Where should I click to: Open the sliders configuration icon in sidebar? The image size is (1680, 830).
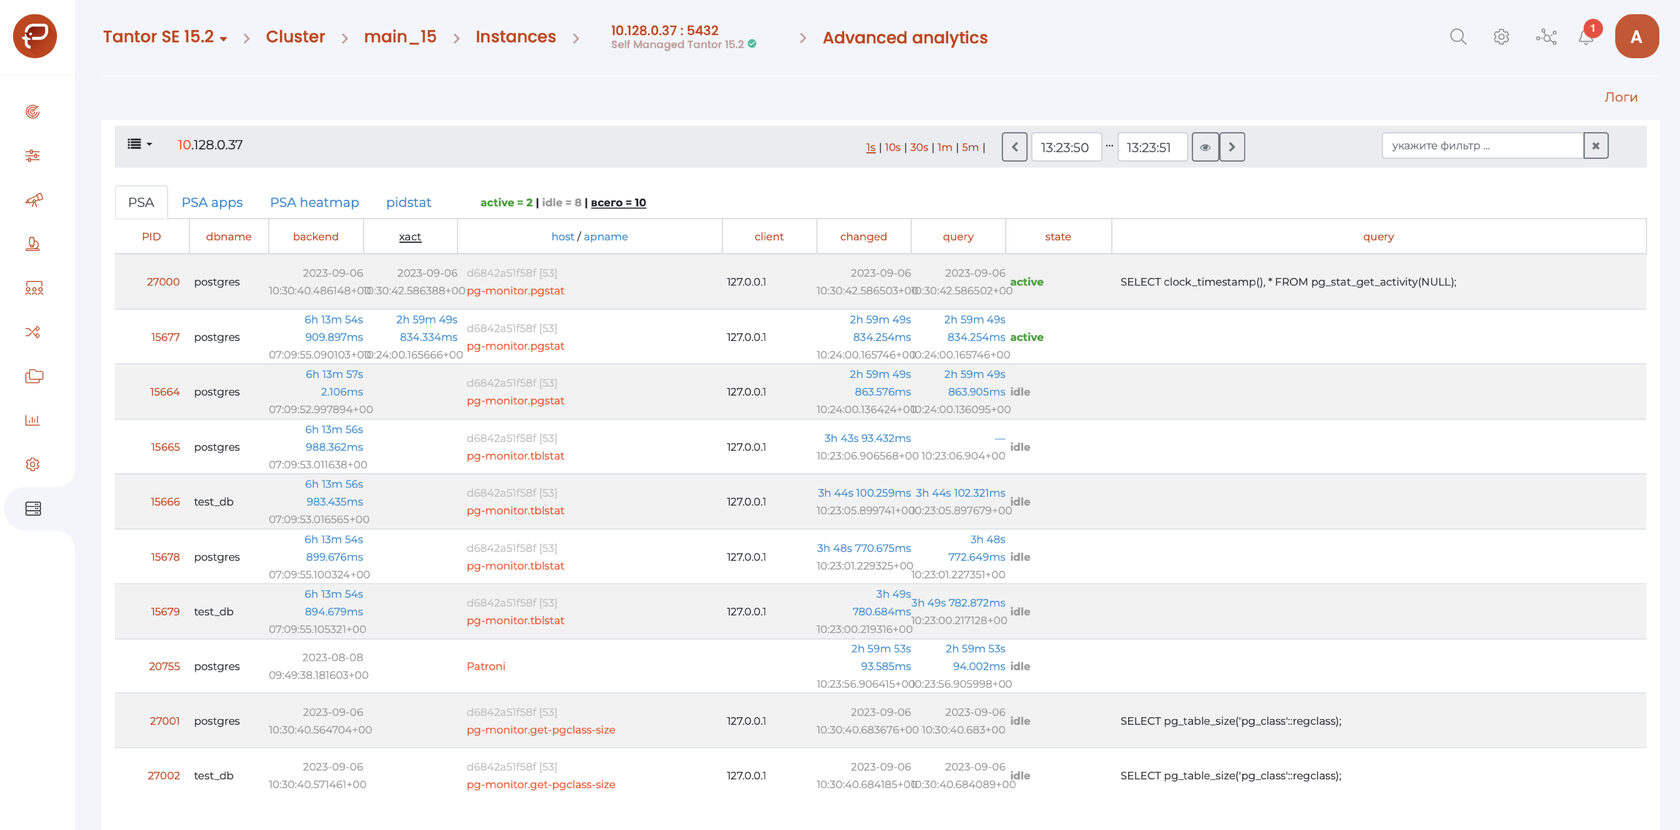point(33,156)
